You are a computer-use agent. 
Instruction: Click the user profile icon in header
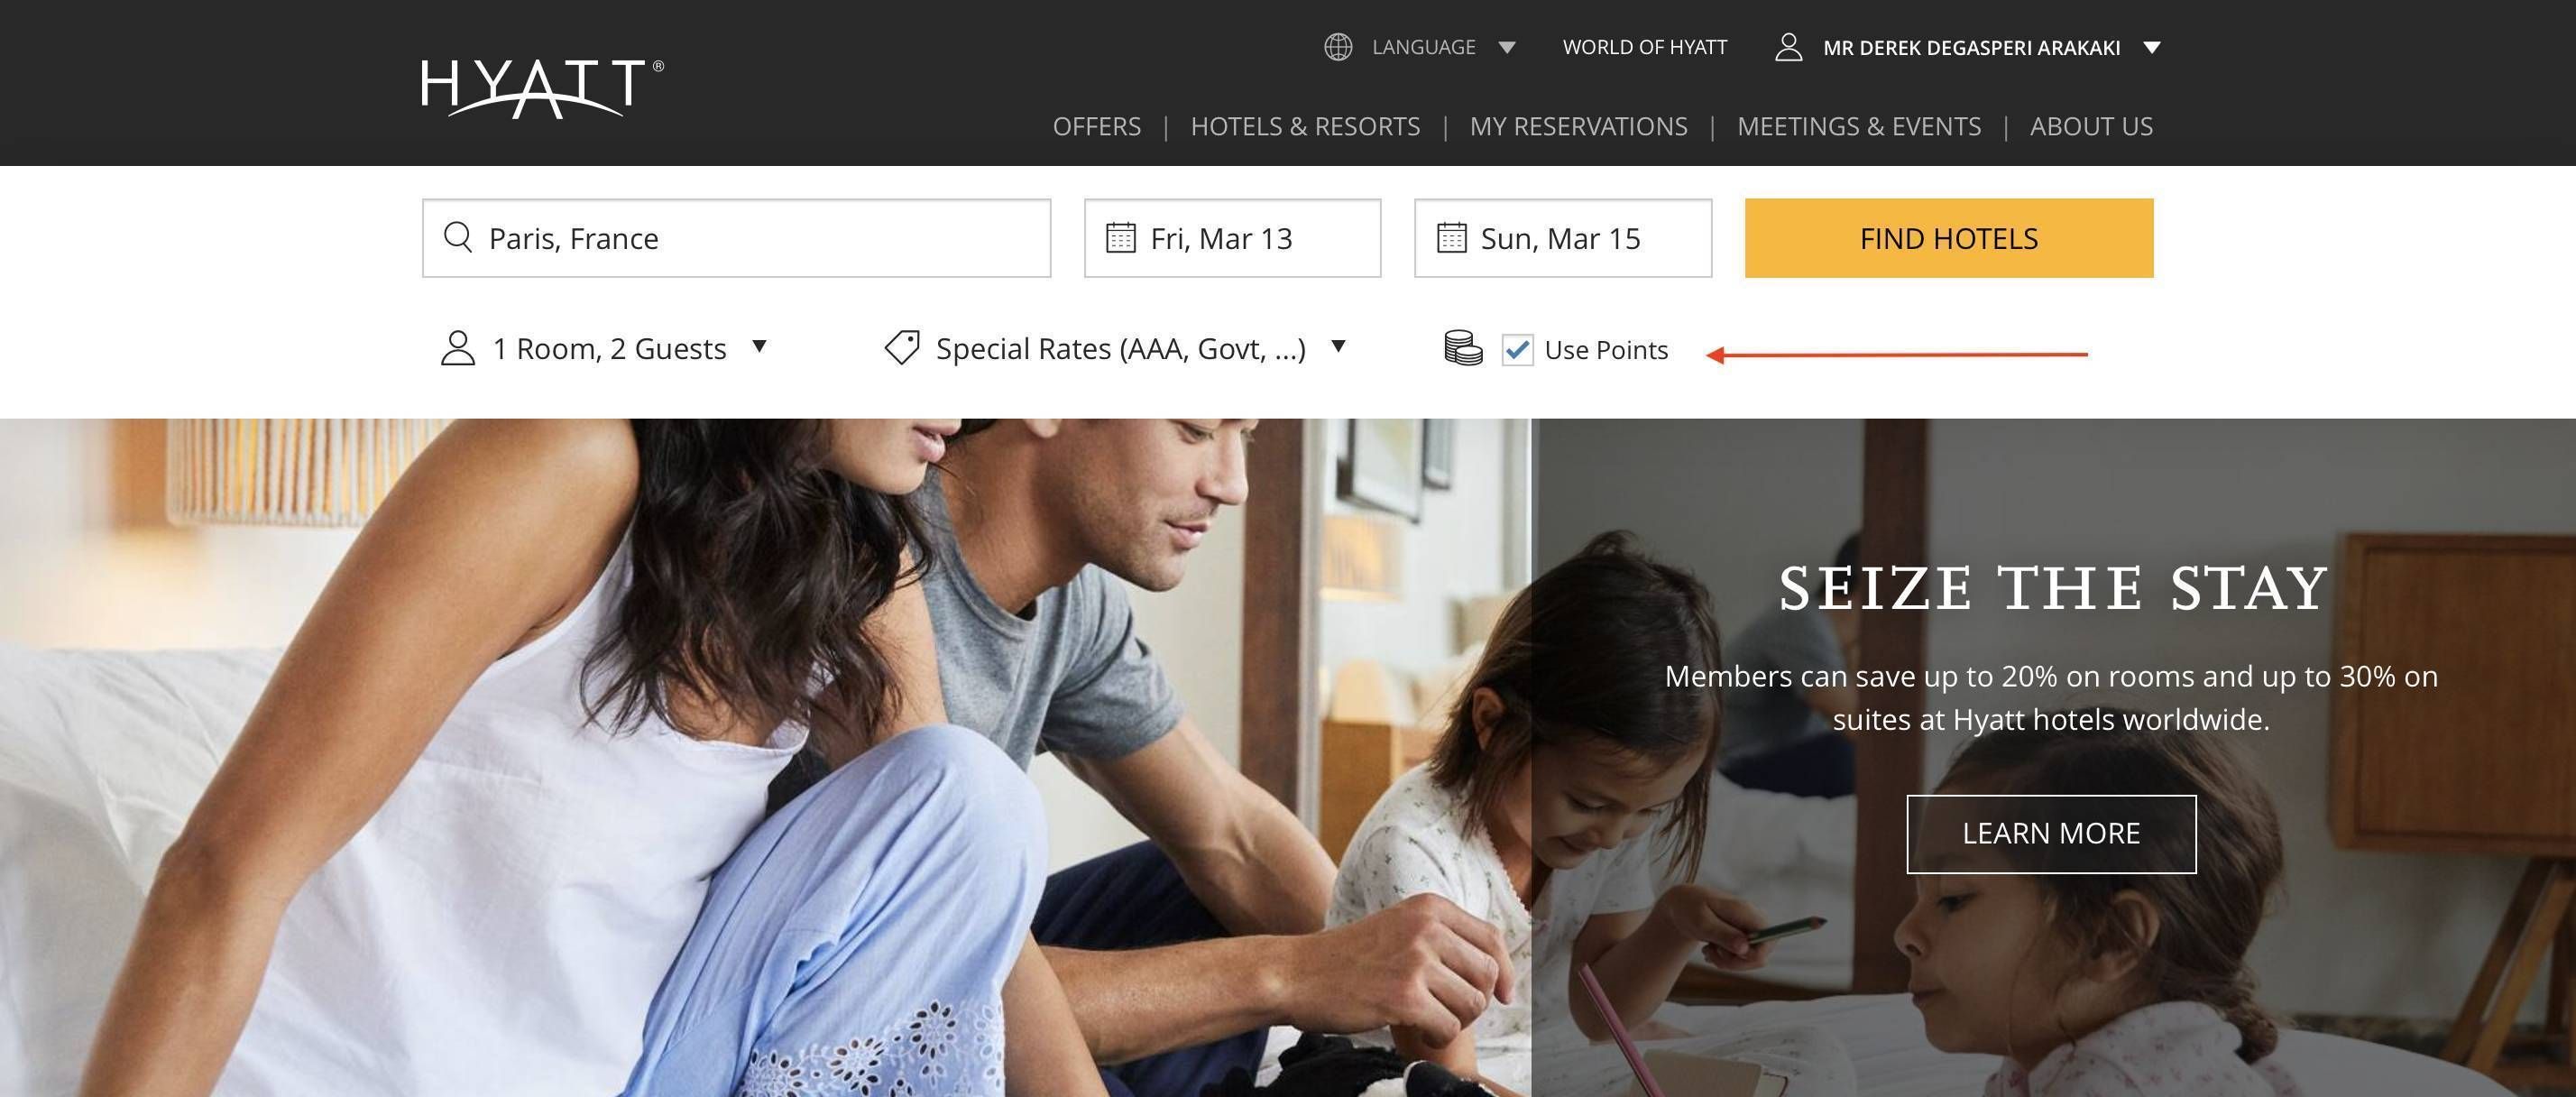click(x=1788, y=47)
